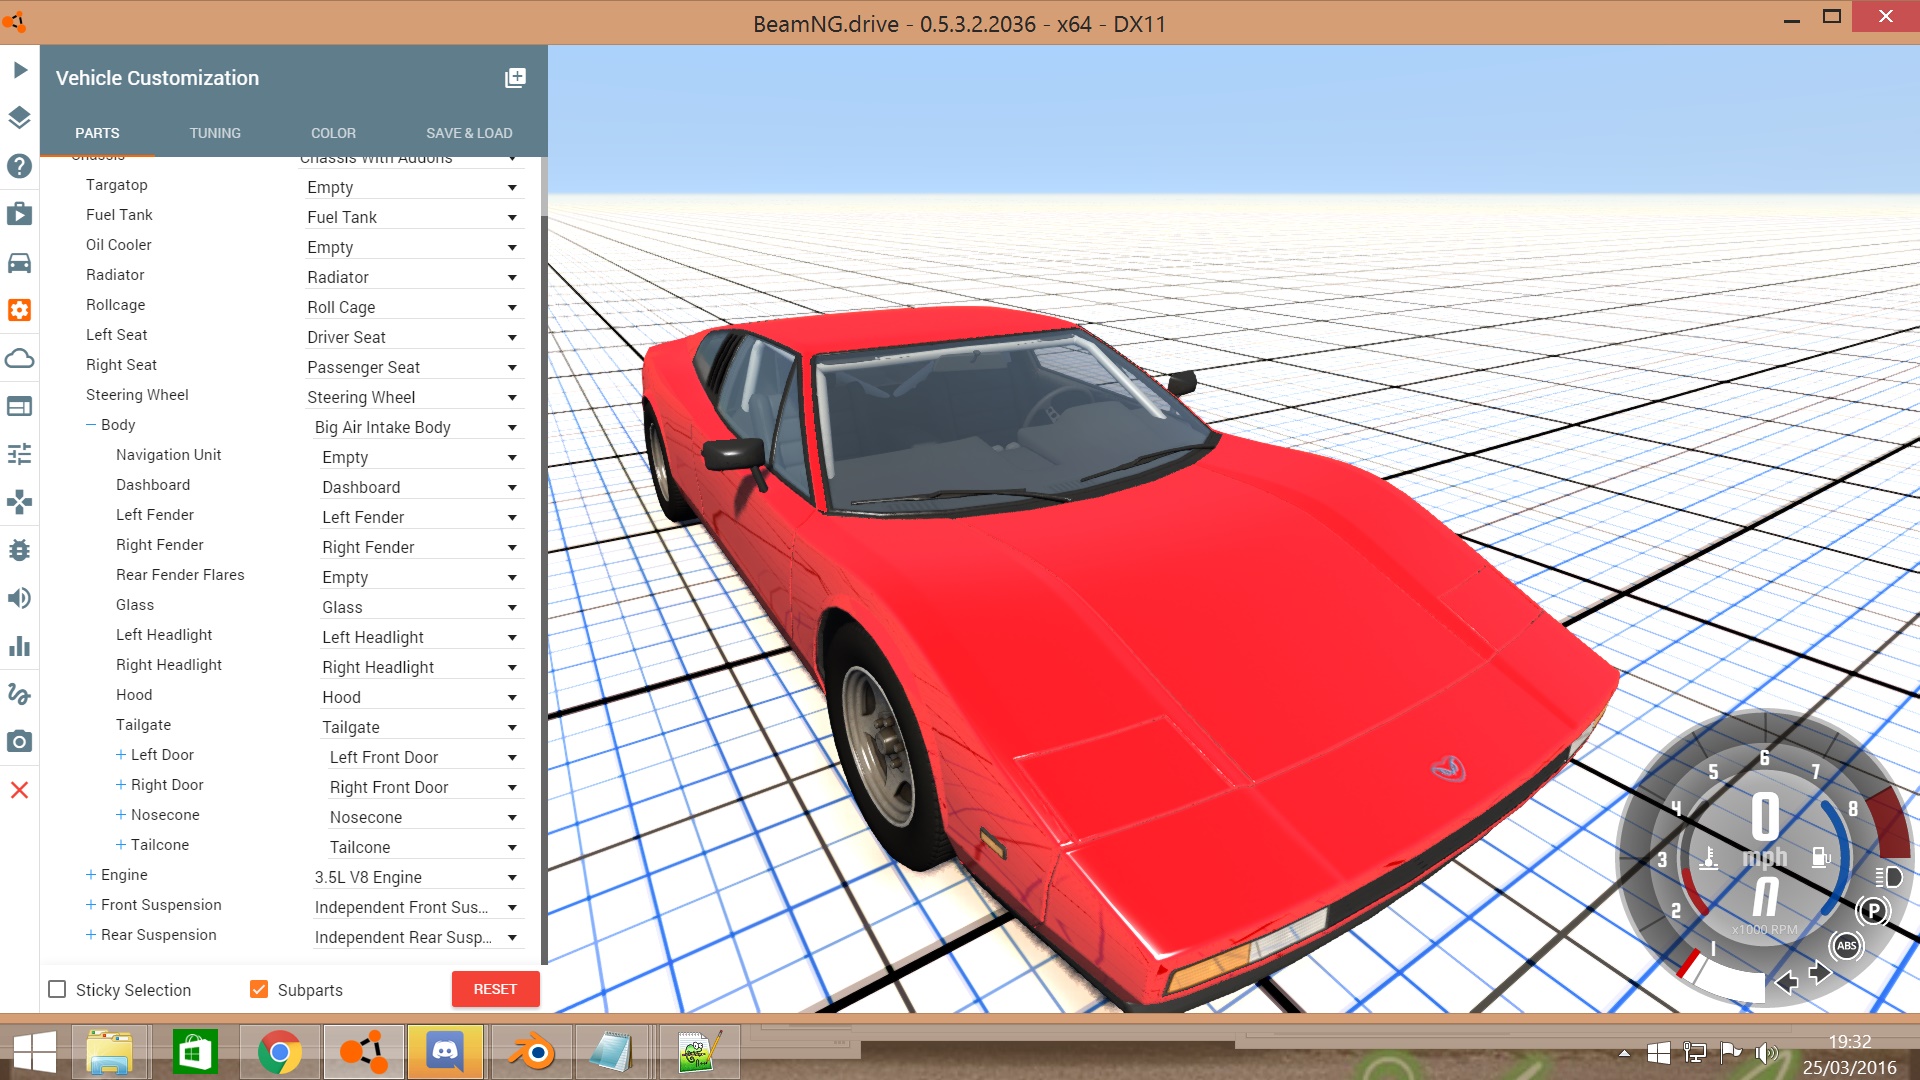Open the bug debug icon in sidebar
This screenshot has height=1080, width=1920.
coord(19,550)
